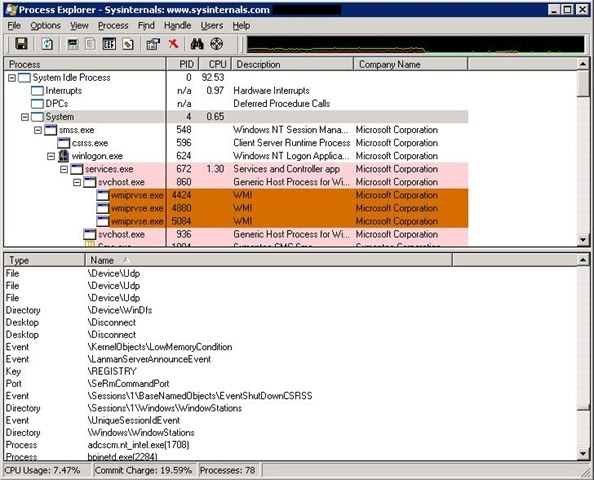Sort handles by the Type column header

point(44,260)
